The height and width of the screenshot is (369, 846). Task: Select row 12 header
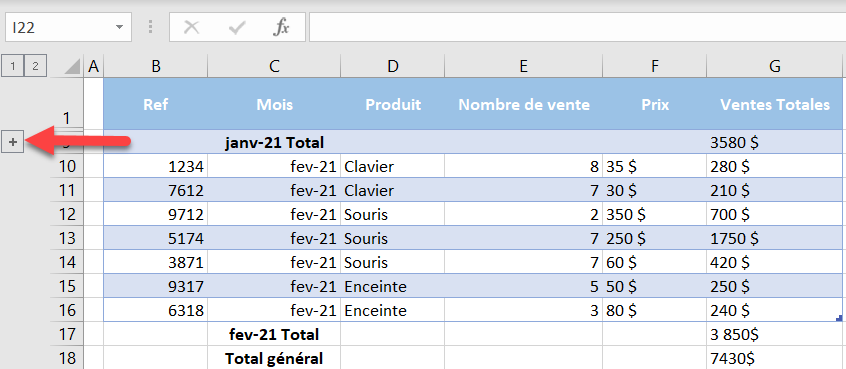[67, 214]
